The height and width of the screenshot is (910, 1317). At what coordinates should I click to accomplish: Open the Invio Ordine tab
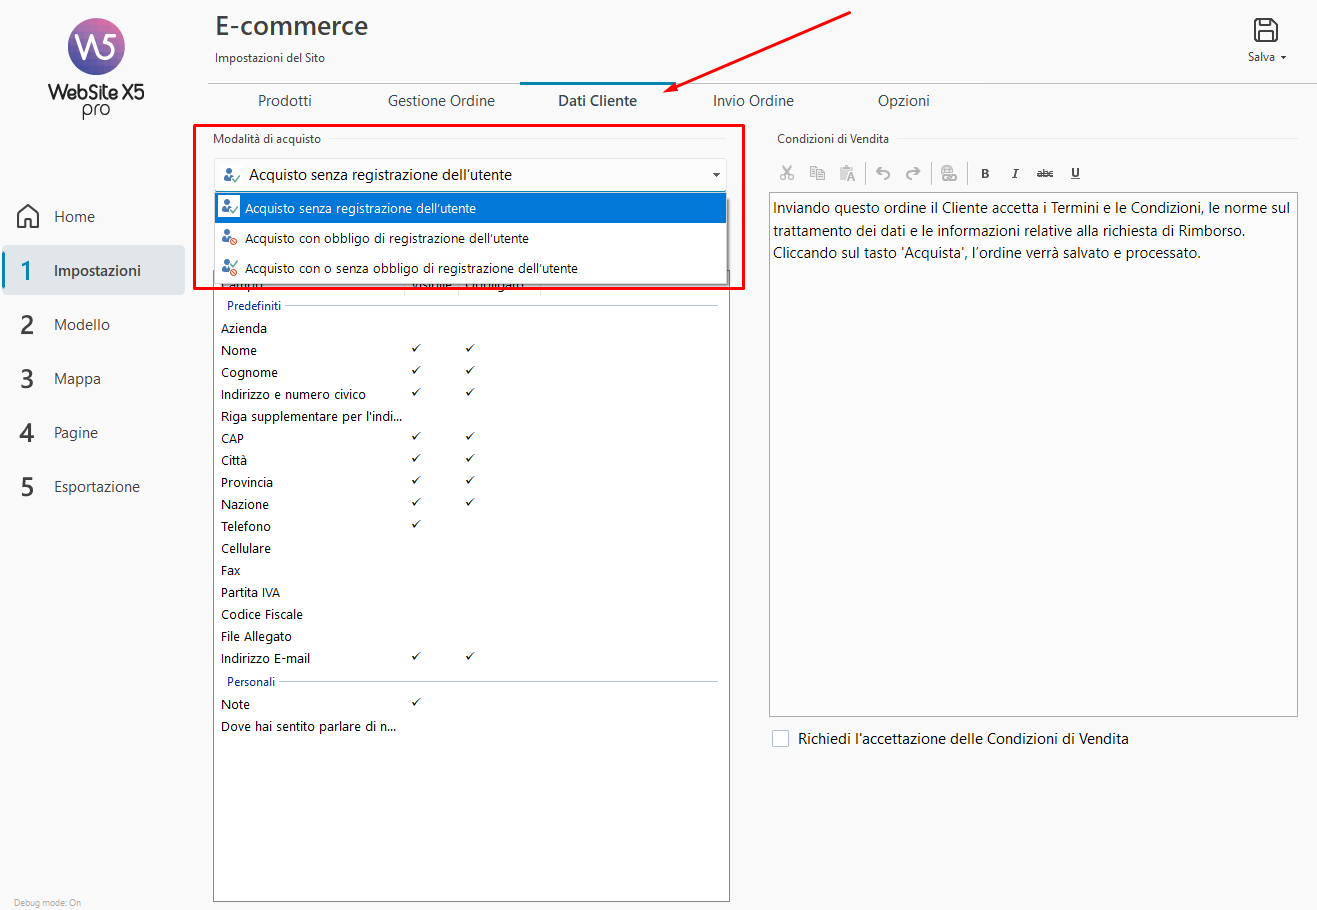753,101
